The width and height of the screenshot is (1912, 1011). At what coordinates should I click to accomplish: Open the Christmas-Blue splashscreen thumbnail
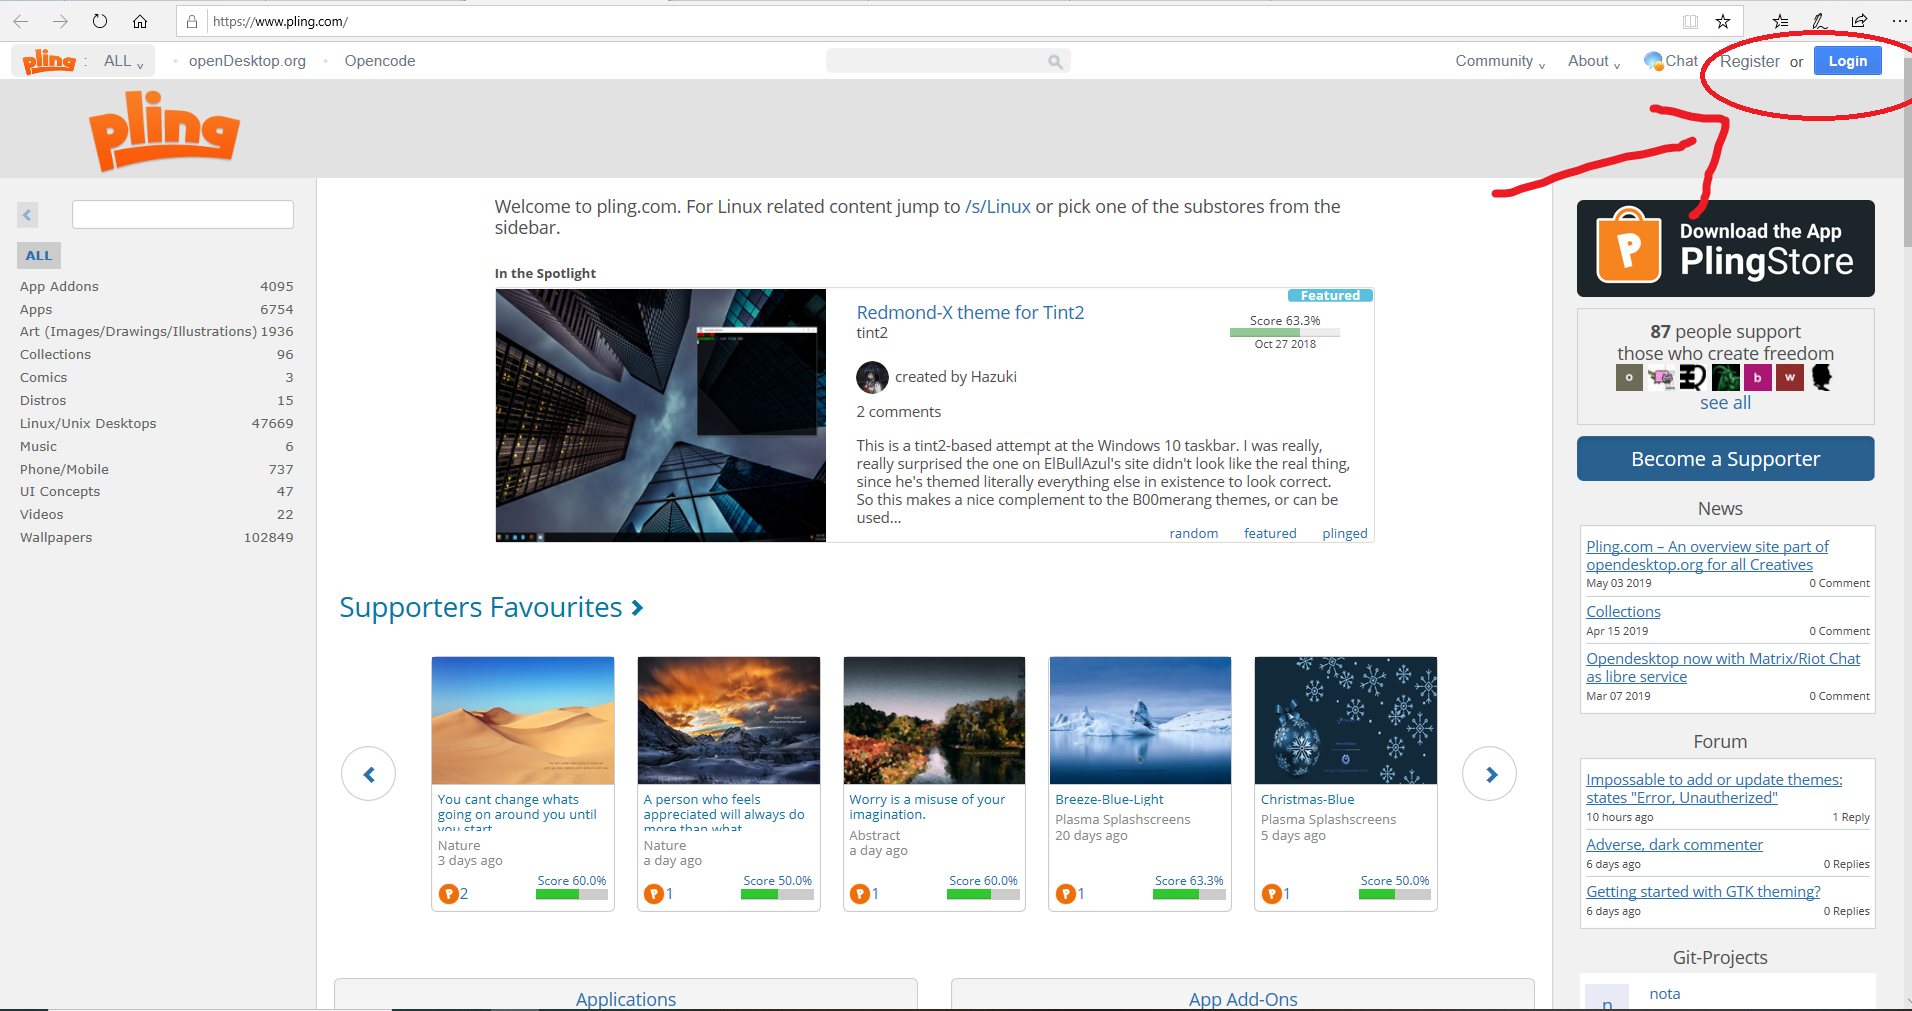[x=1345, y=720]
